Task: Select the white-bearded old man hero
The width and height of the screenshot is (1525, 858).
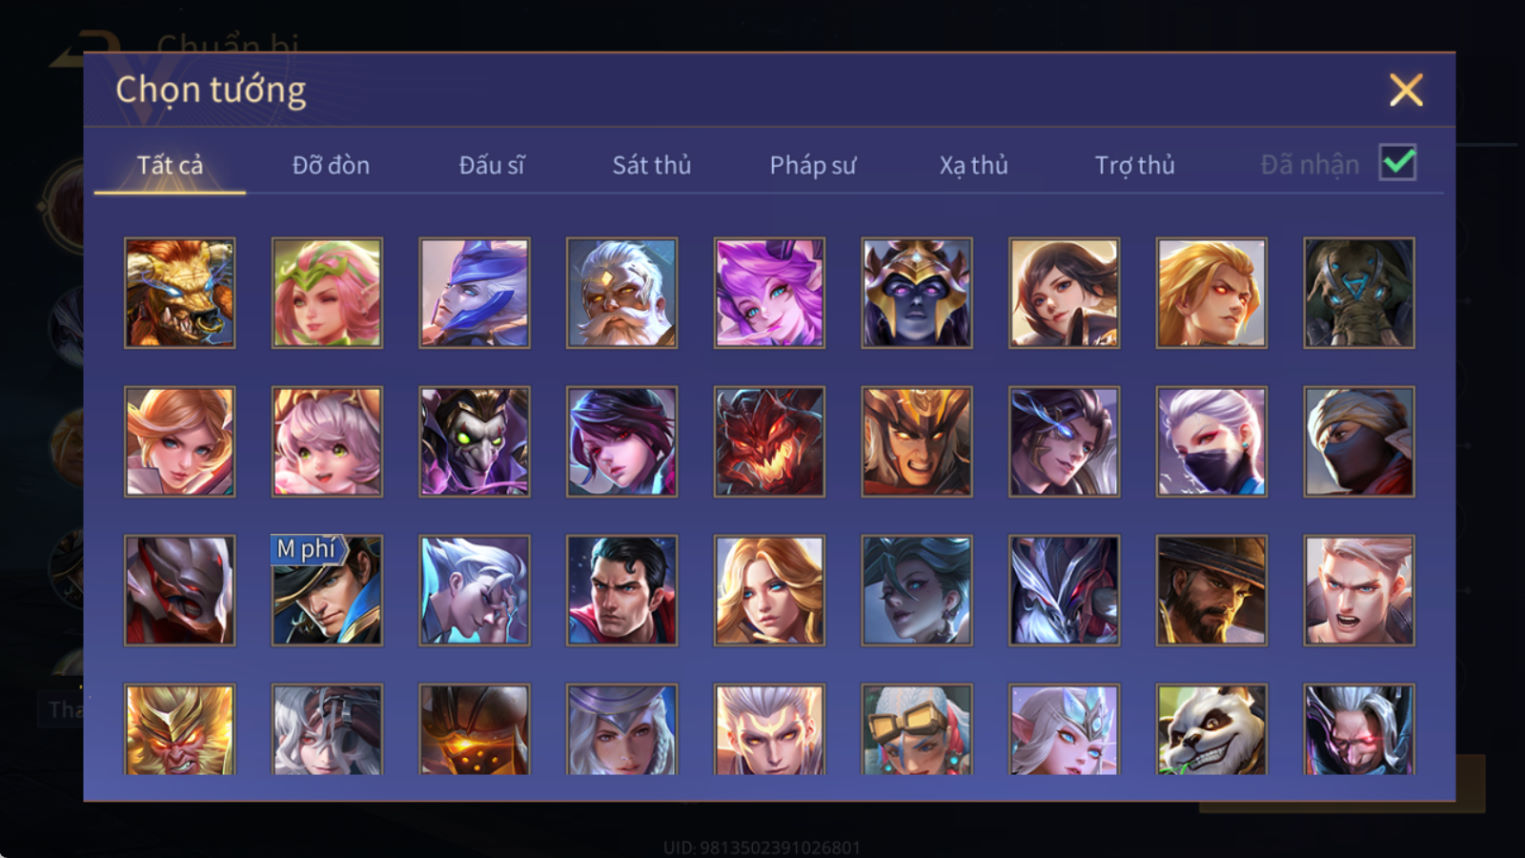Action: pos(622,293)
